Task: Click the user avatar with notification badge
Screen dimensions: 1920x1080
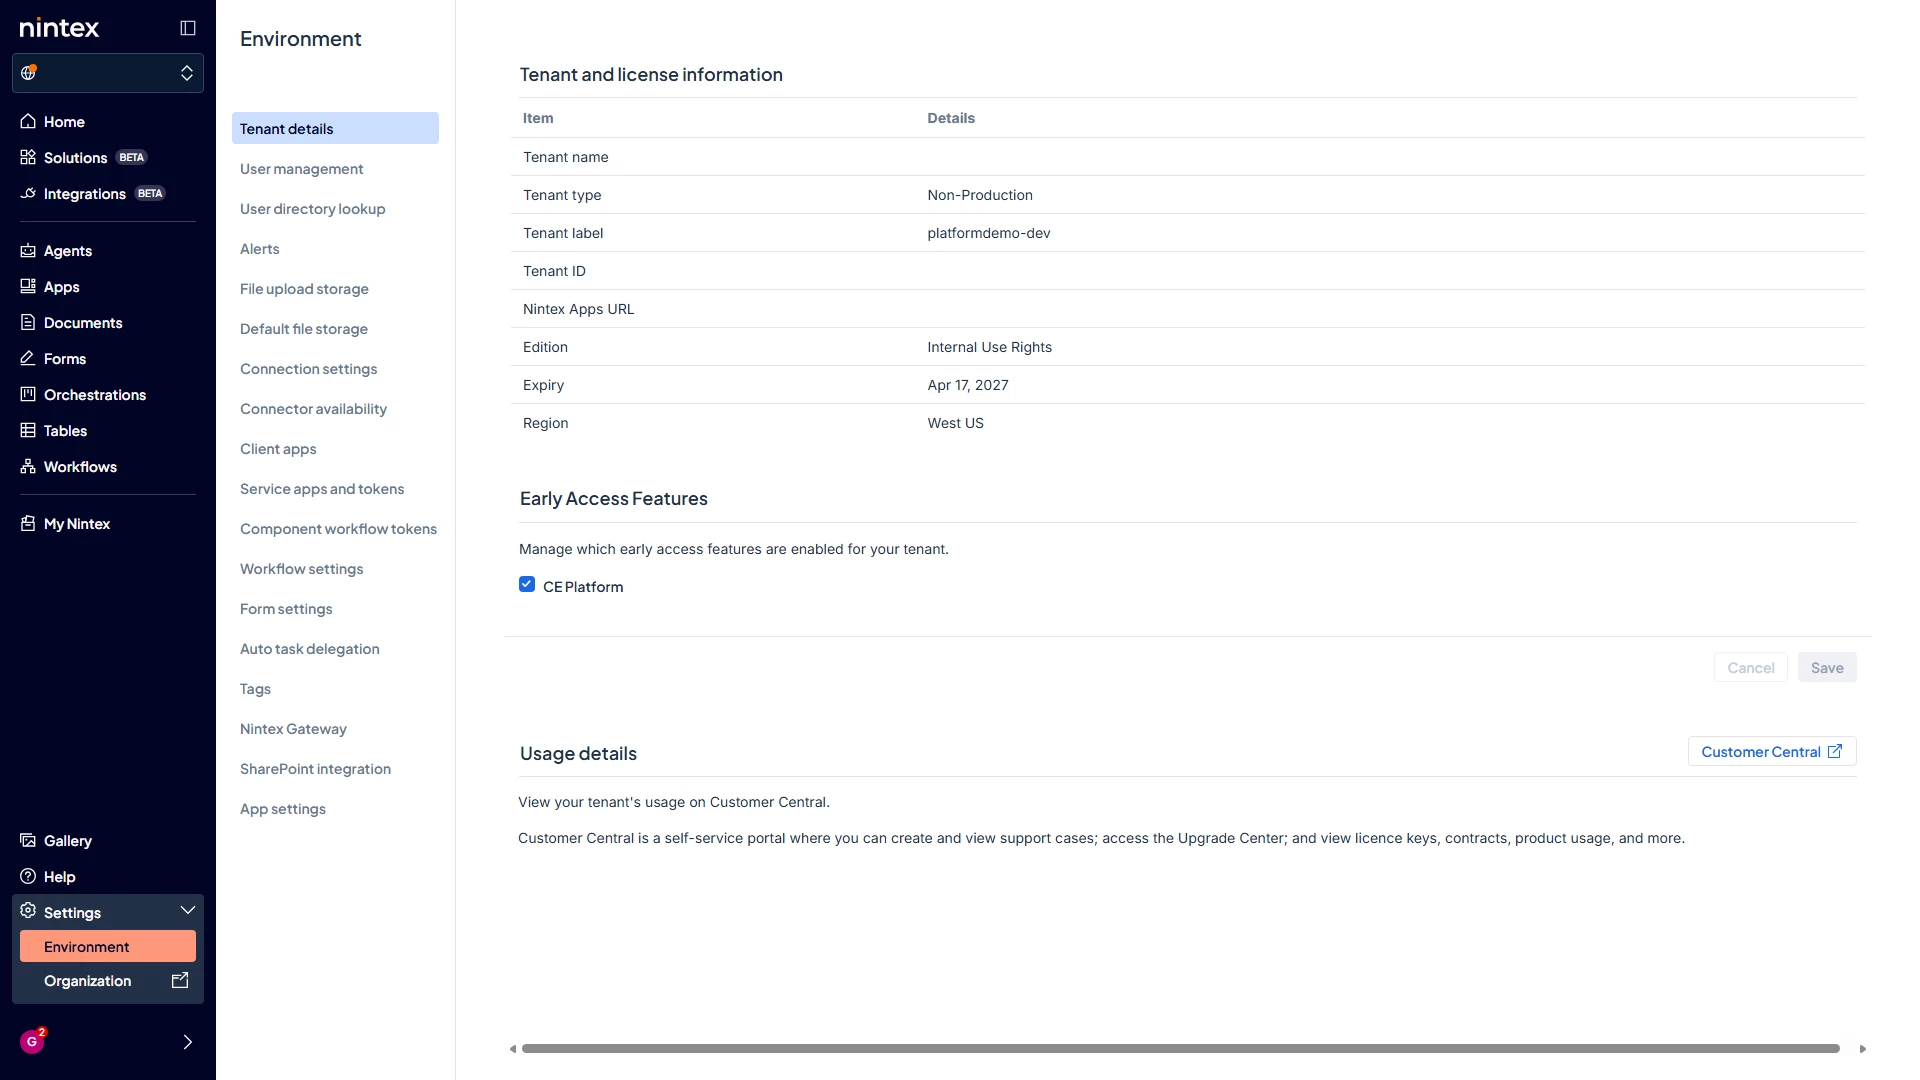Action: click(33, 1040)
